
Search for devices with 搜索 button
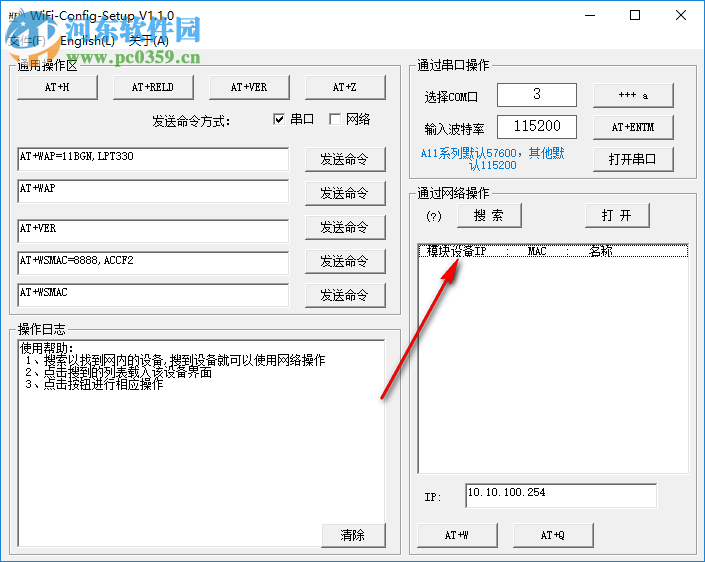click(489, 215)
